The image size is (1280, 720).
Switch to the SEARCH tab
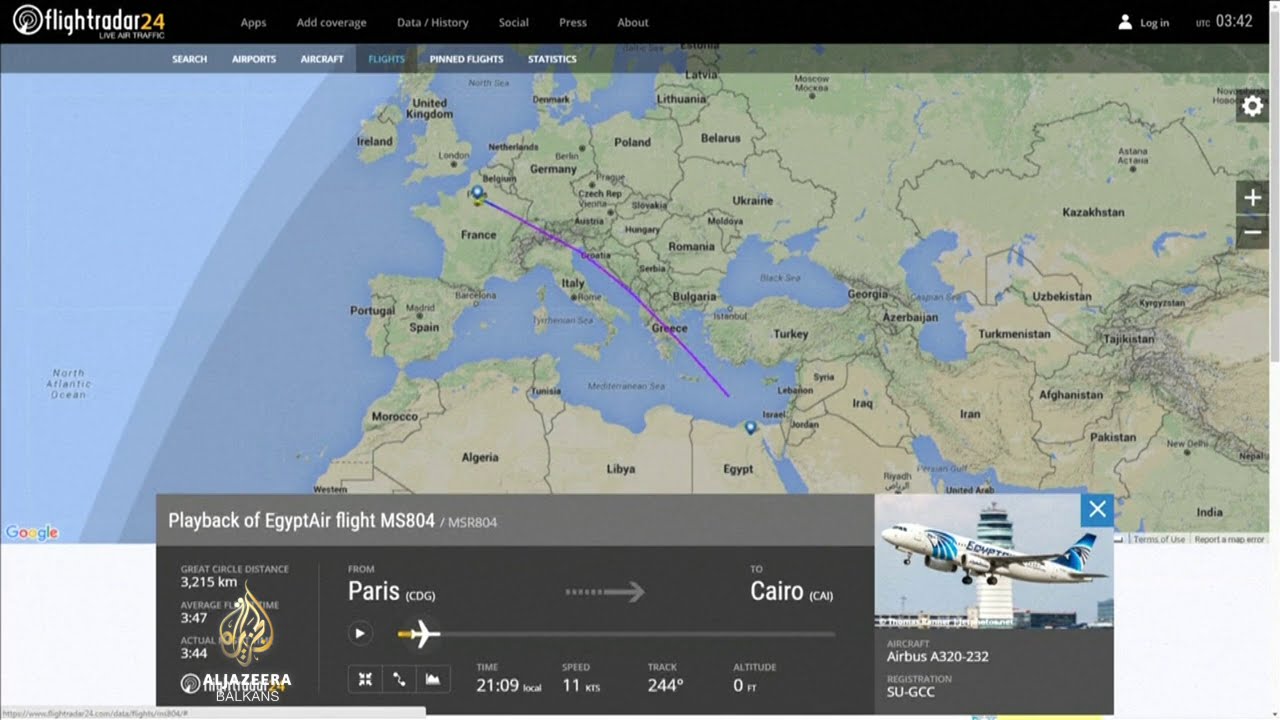(x=190, y=59)
